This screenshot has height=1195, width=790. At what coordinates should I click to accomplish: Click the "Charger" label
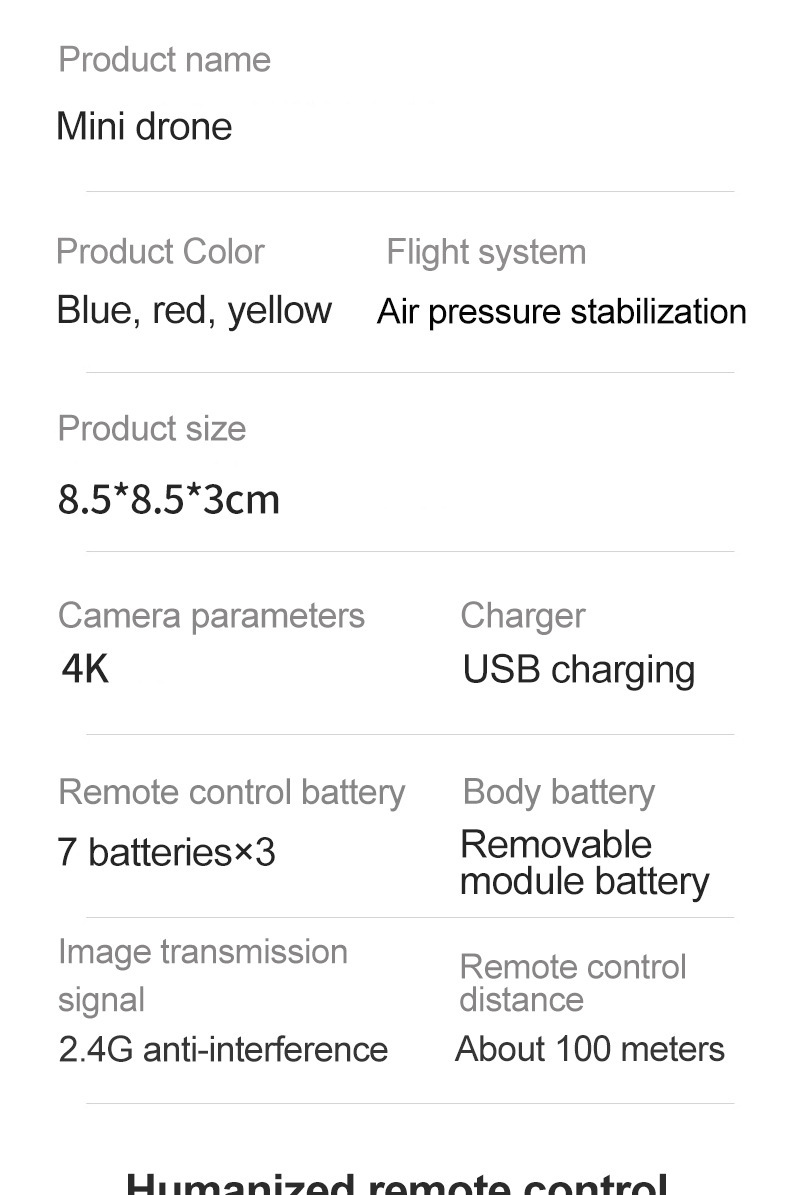(x=522, y=616)
